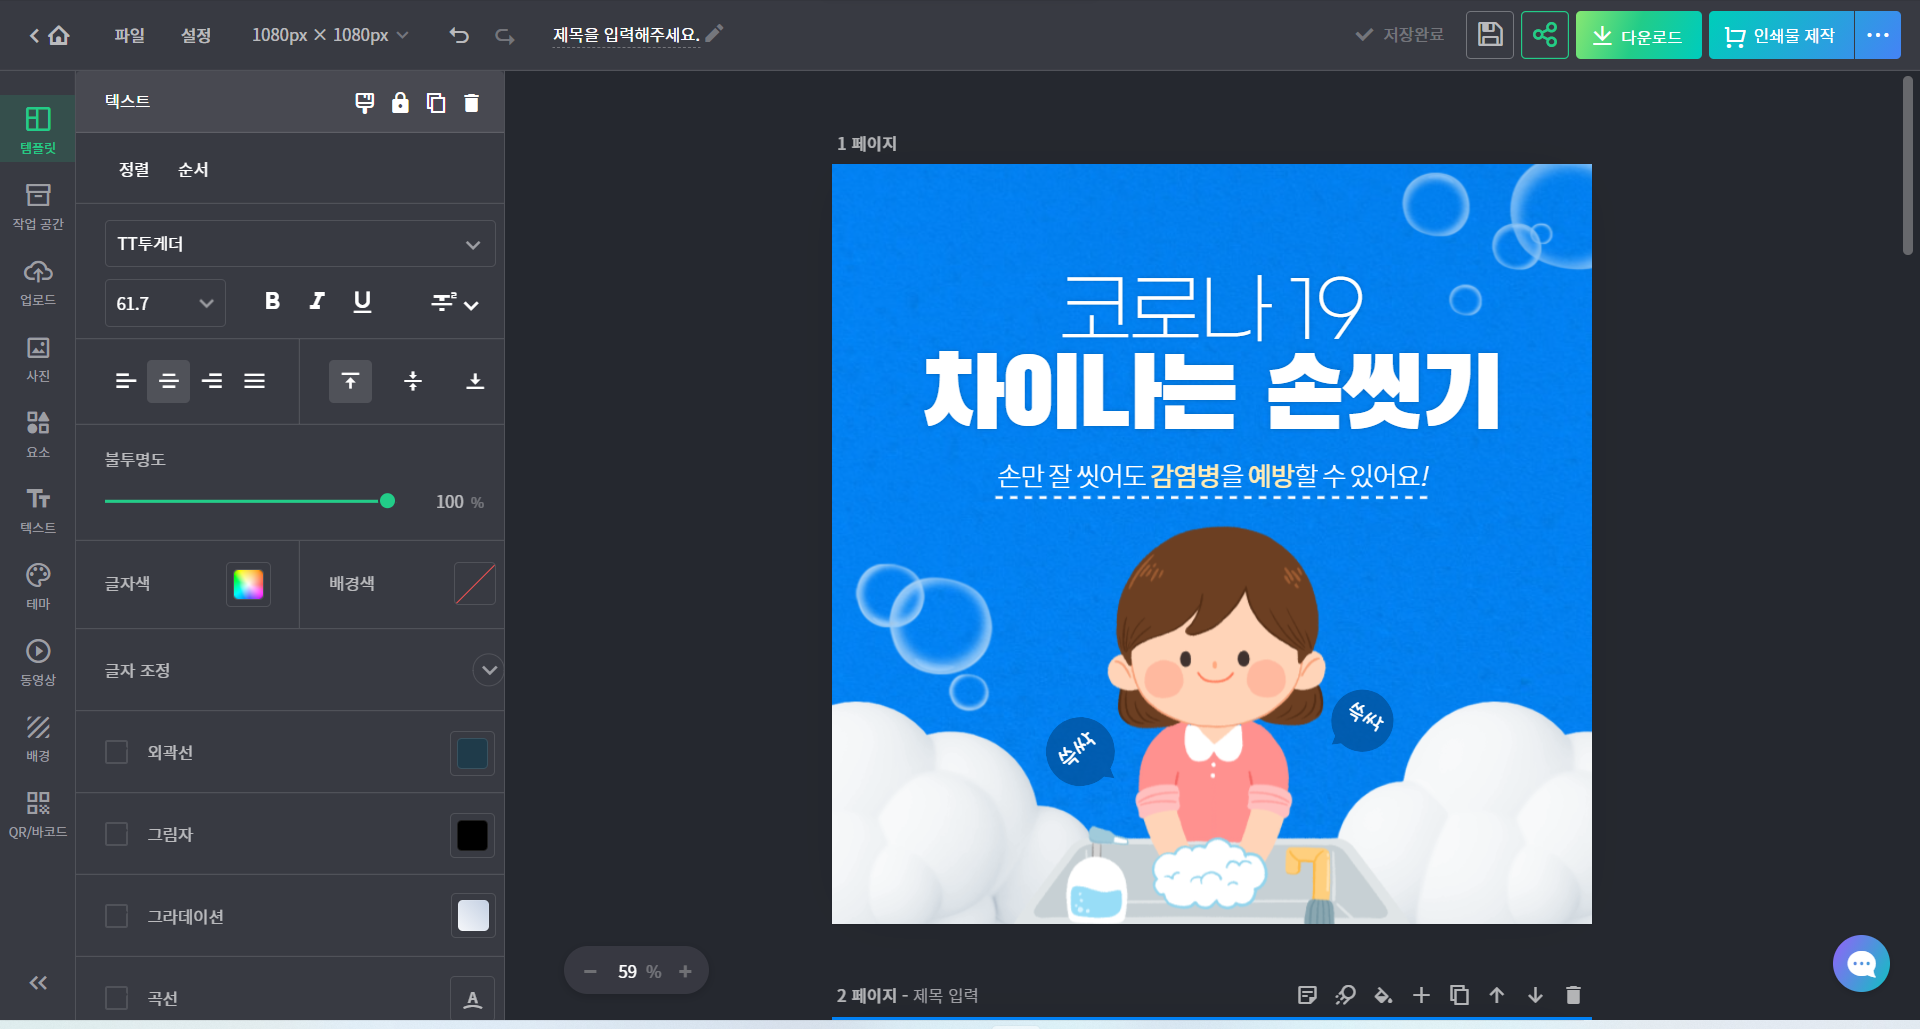The height and width of the screenshot is (1029, 1920).
Task: Add a new page with plus icon
Action: pos(1421,995)
